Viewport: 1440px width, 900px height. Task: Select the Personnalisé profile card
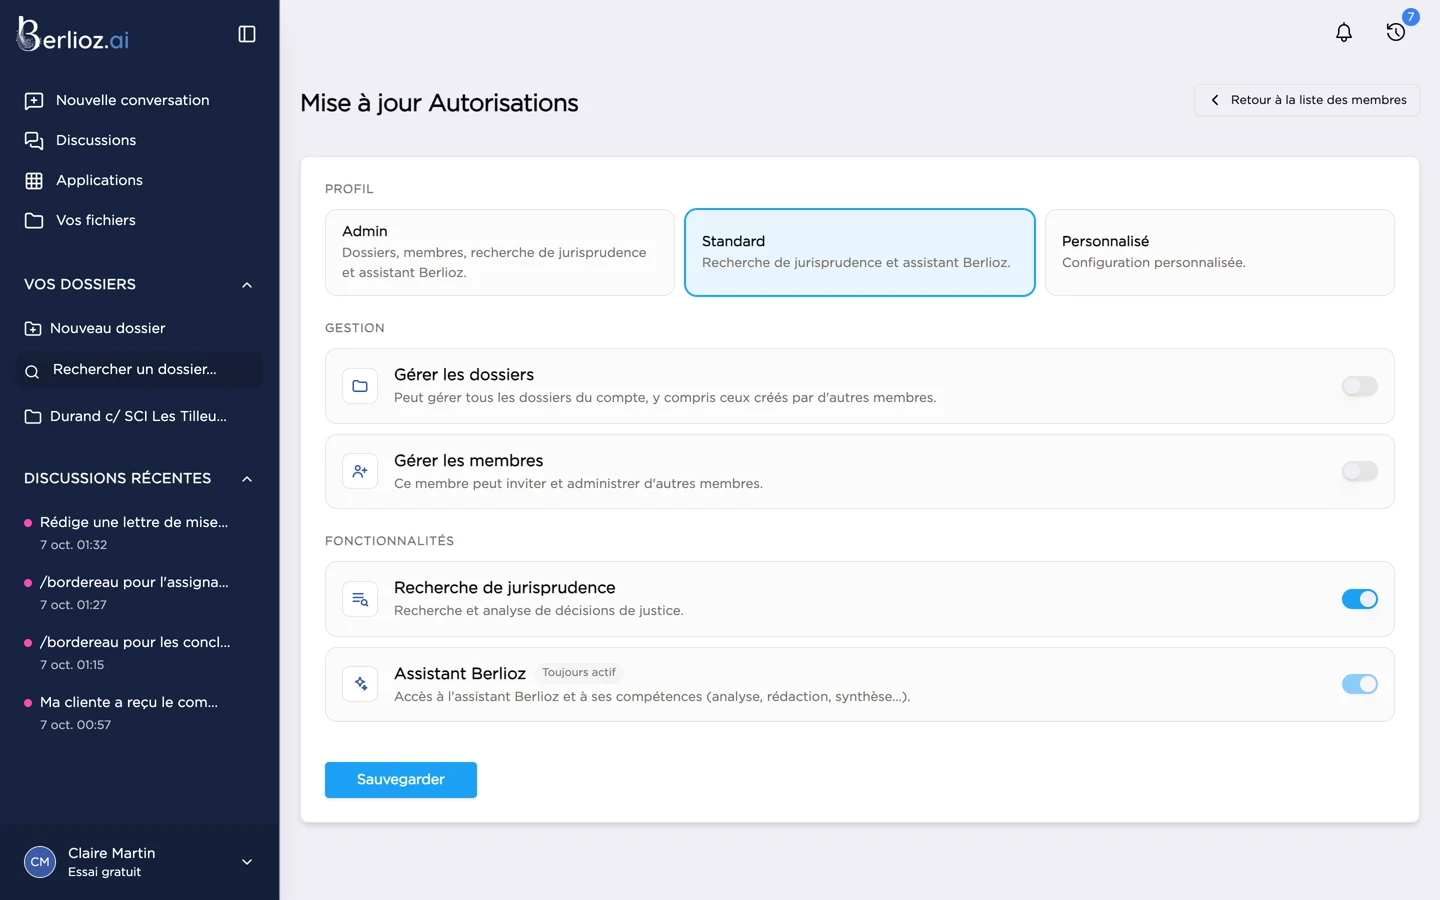(1219, 252)
